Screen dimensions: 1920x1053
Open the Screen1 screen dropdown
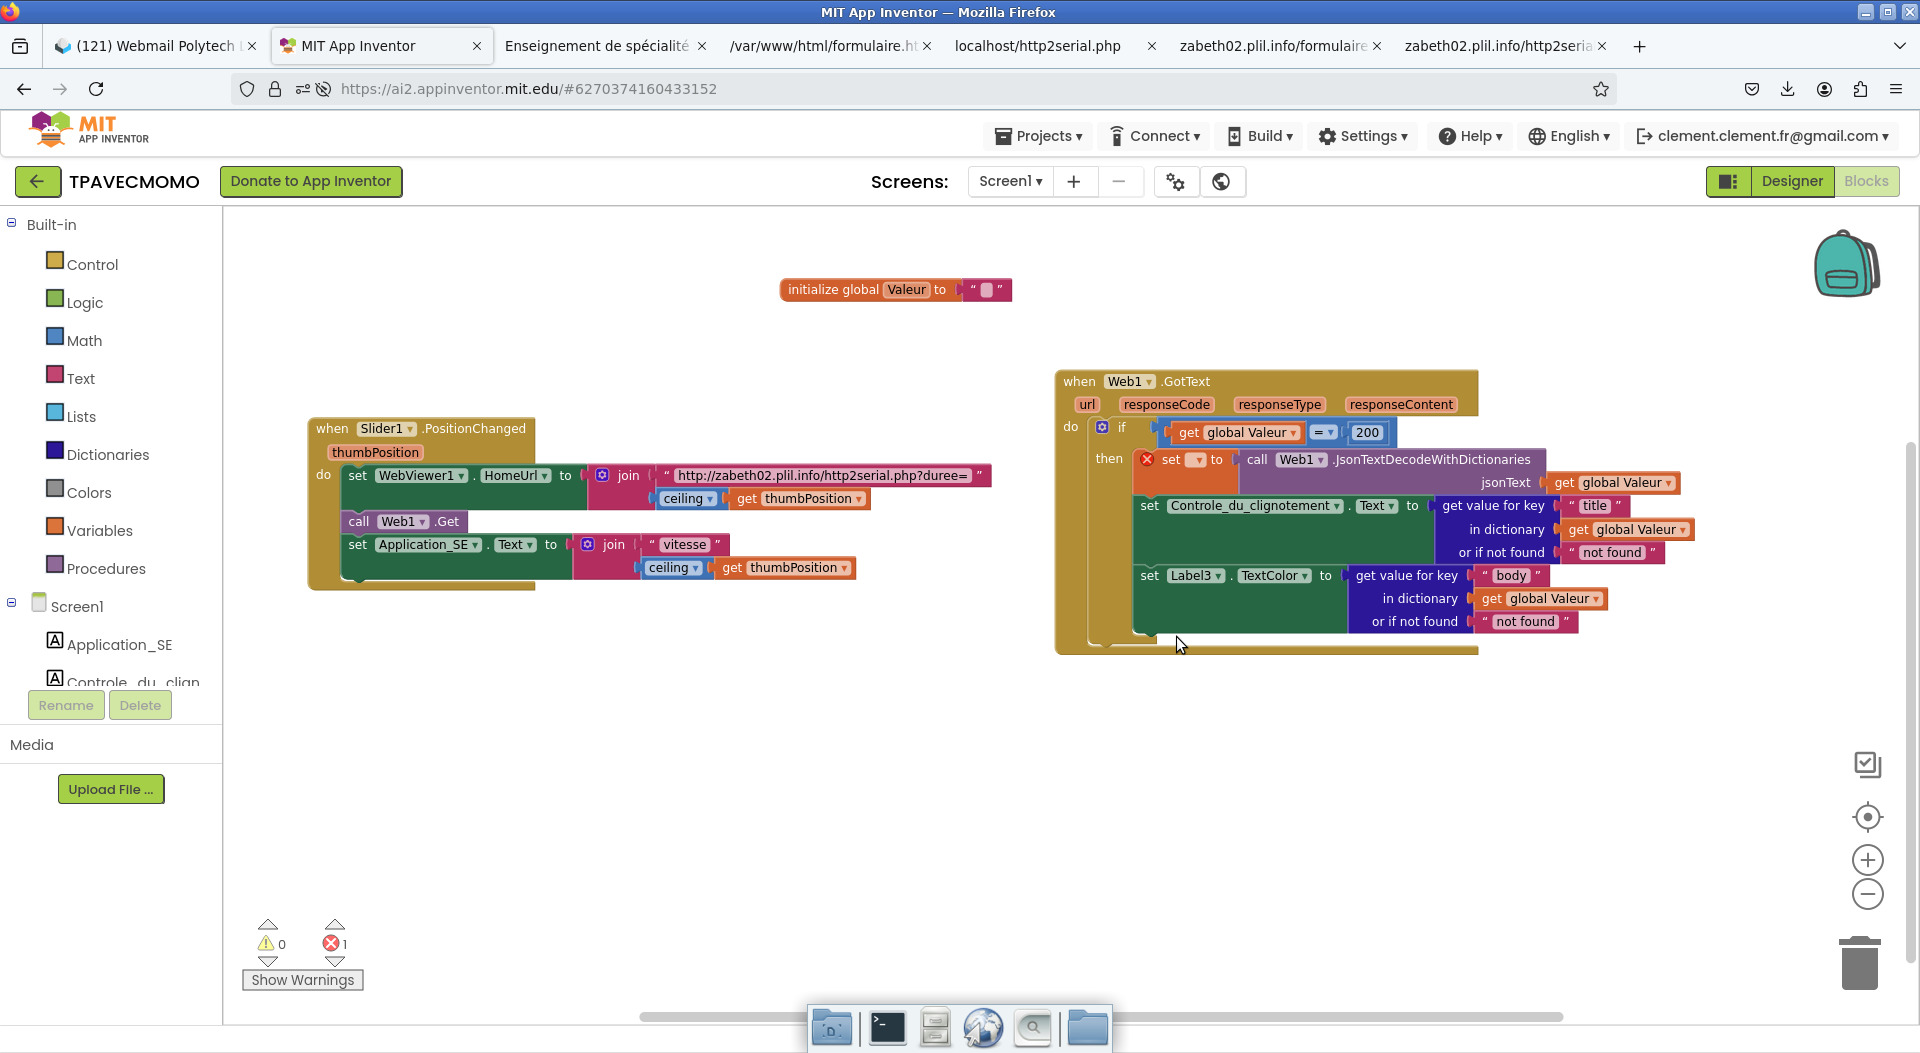(1010, 181)
